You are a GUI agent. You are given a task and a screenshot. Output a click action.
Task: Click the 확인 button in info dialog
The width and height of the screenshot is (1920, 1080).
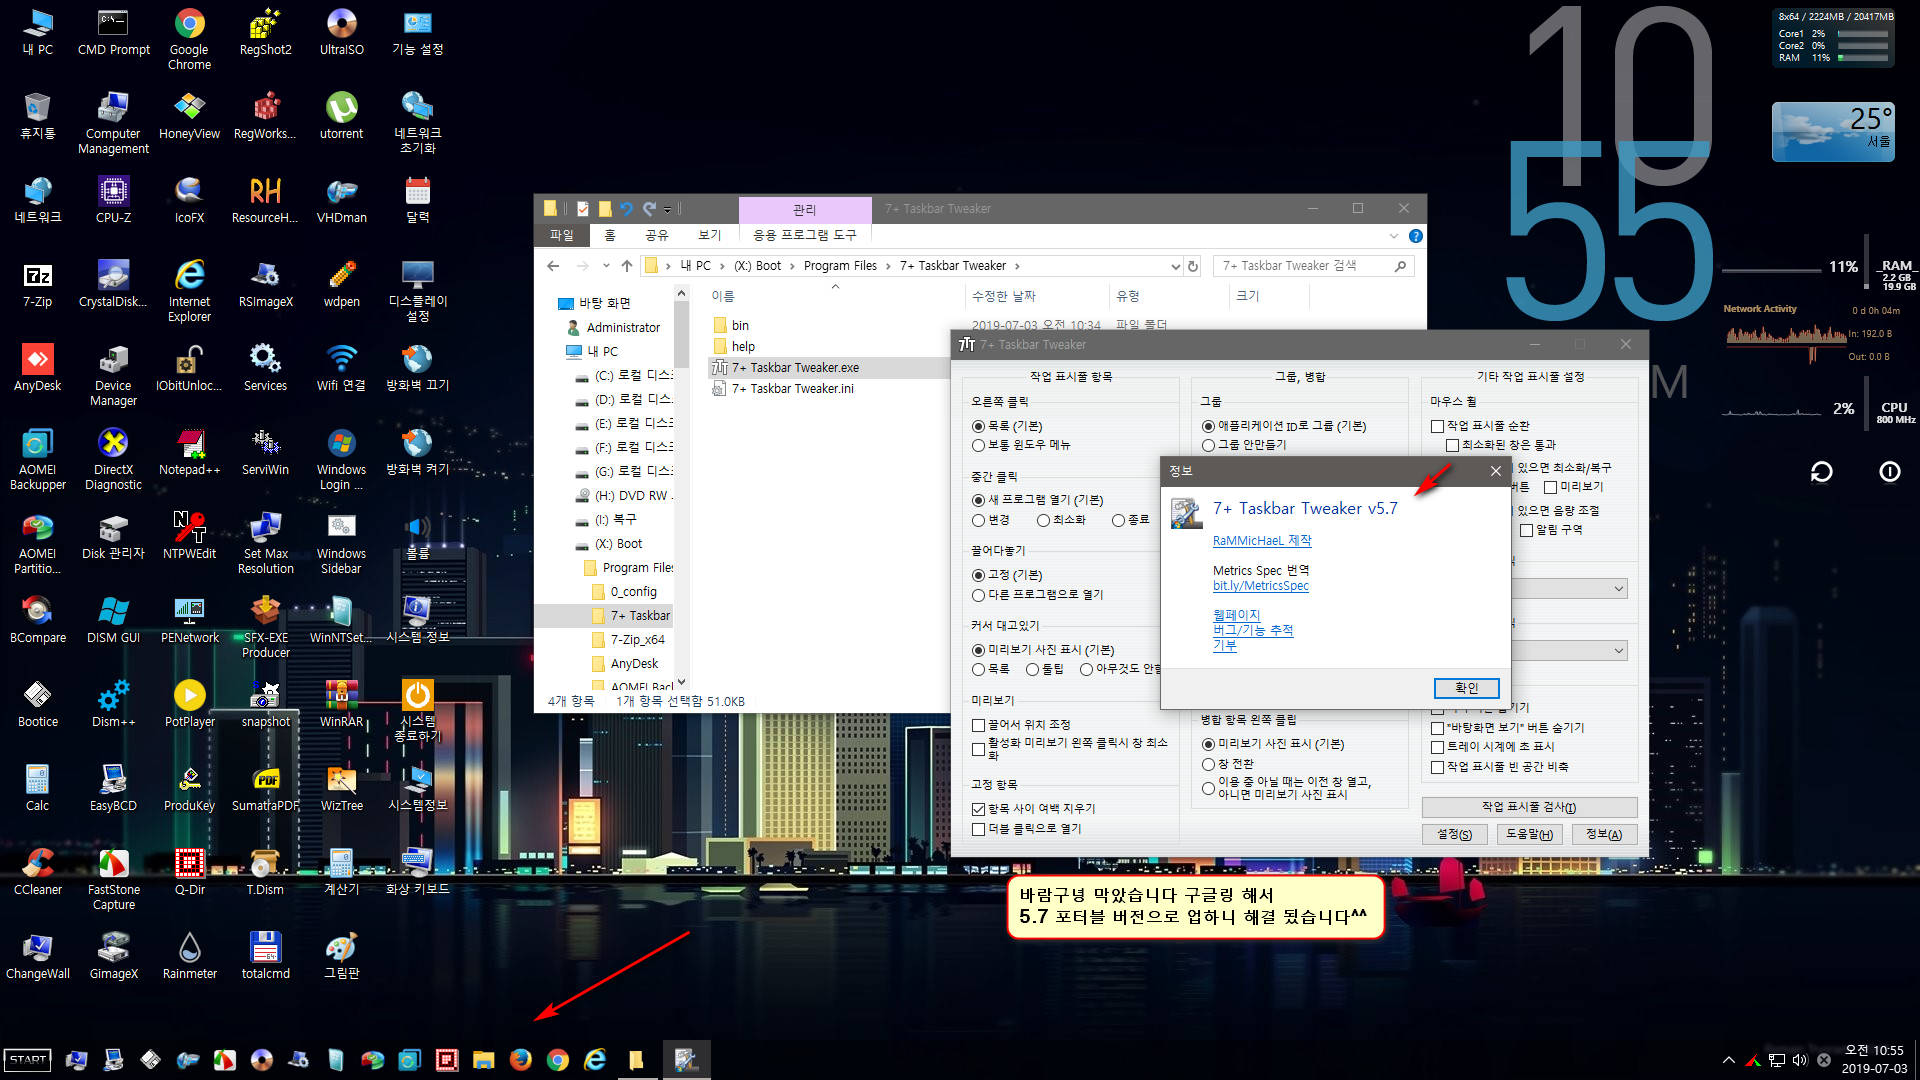[x=1466, y=688]
